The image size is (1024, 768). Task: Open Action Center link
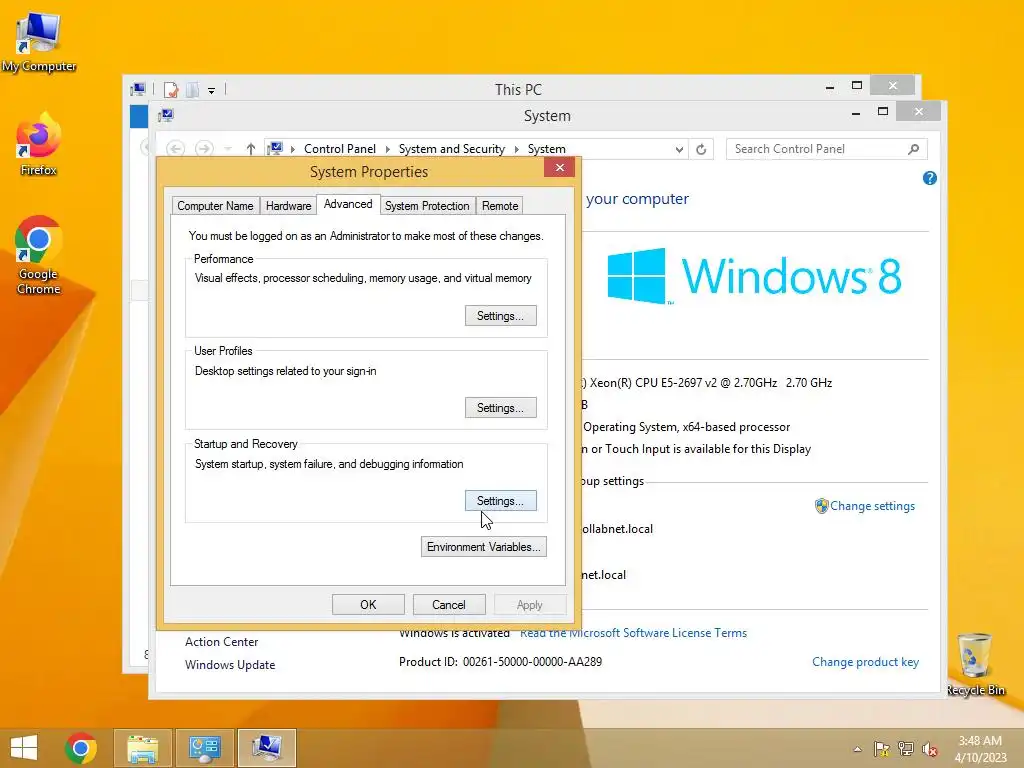tap(221, 642)
